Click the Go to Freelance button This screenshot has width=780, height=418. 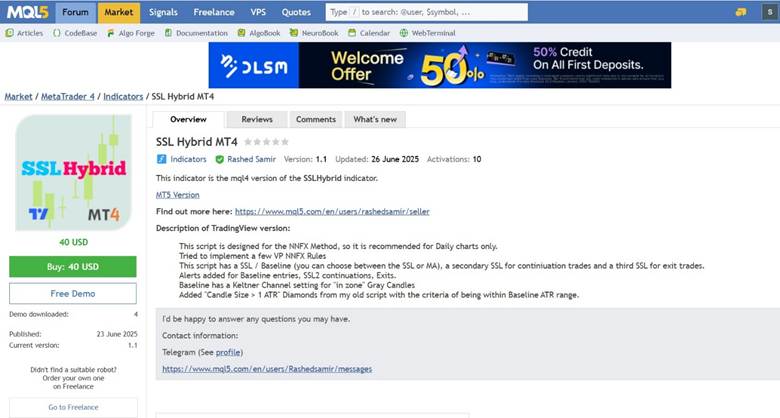[73, 407]
